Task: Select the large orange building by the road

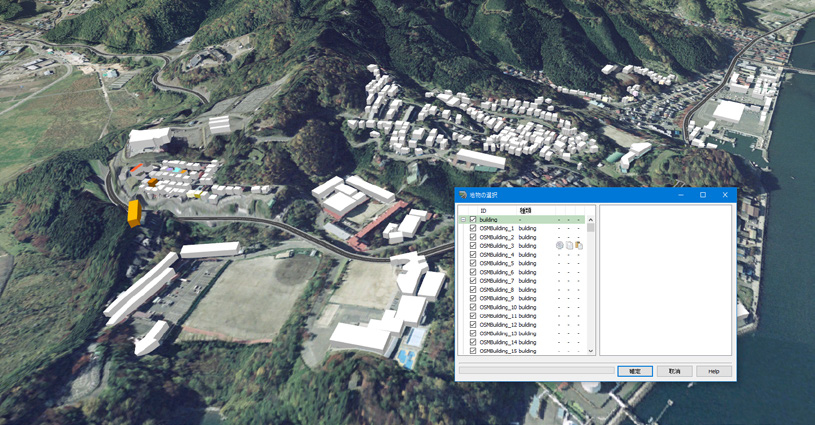Action: coord(135,213)
